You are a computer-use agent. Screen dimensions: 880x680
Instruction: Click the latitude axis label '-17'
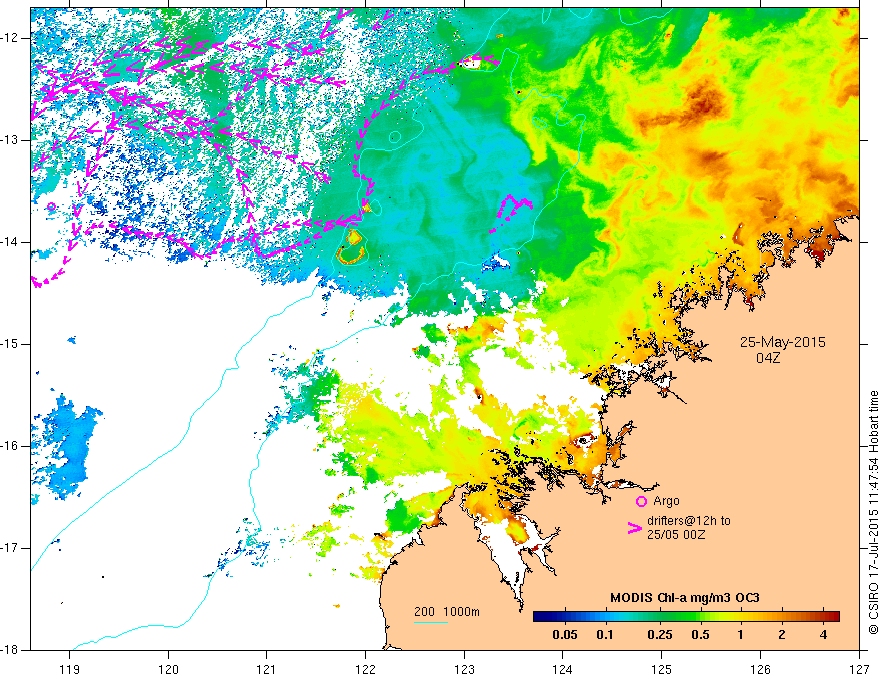click(10, 548)
